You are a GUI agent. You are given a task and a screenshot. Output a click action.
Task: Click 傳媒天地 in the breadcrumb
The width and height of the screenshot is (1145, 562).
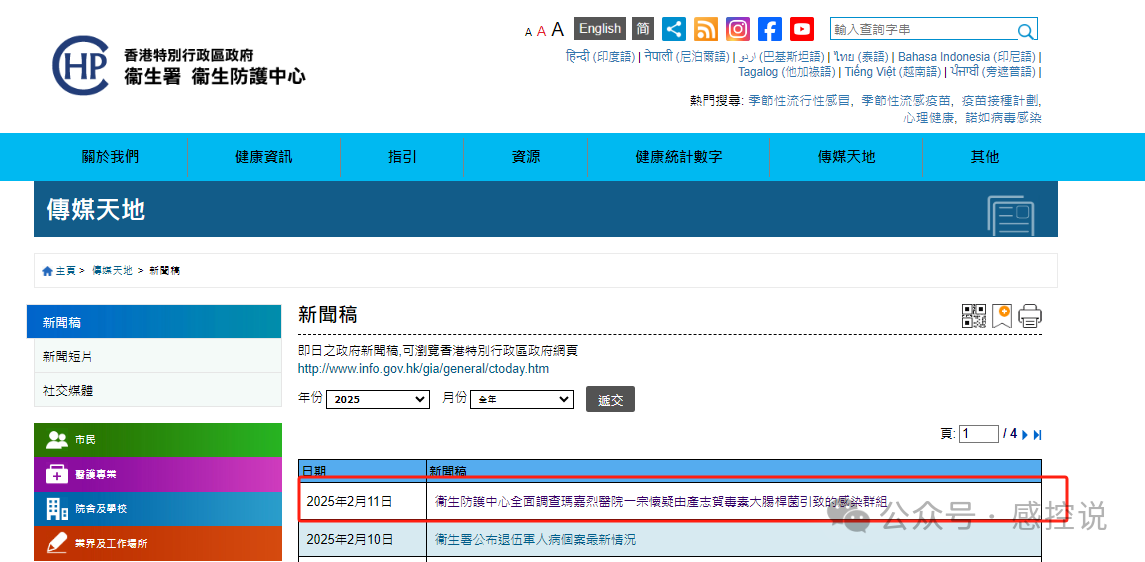pos(112,271)
